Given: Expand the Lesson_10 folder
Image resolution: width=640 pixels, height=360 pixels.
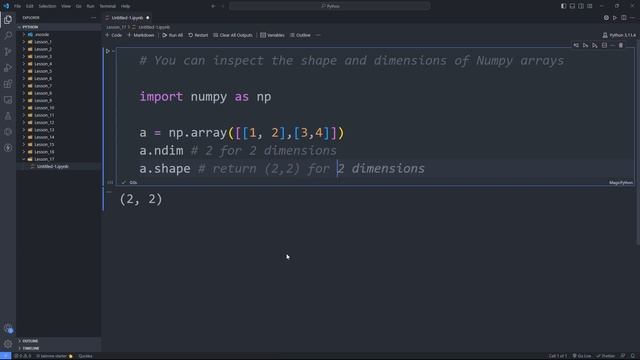Looking at the screenshot, I should pyautogui.click(x=58, y=108).
